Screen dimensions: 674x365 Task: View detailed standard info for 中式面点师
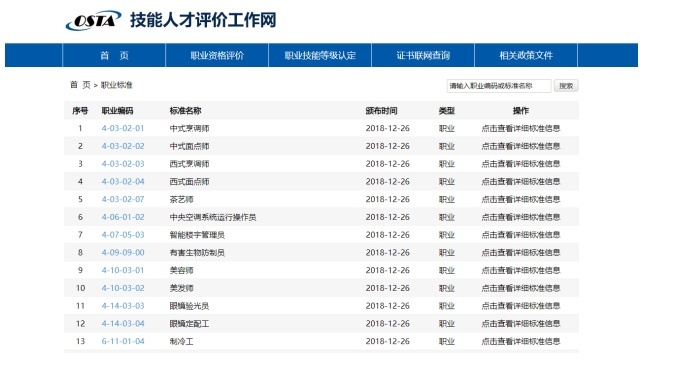pos(521,146)
